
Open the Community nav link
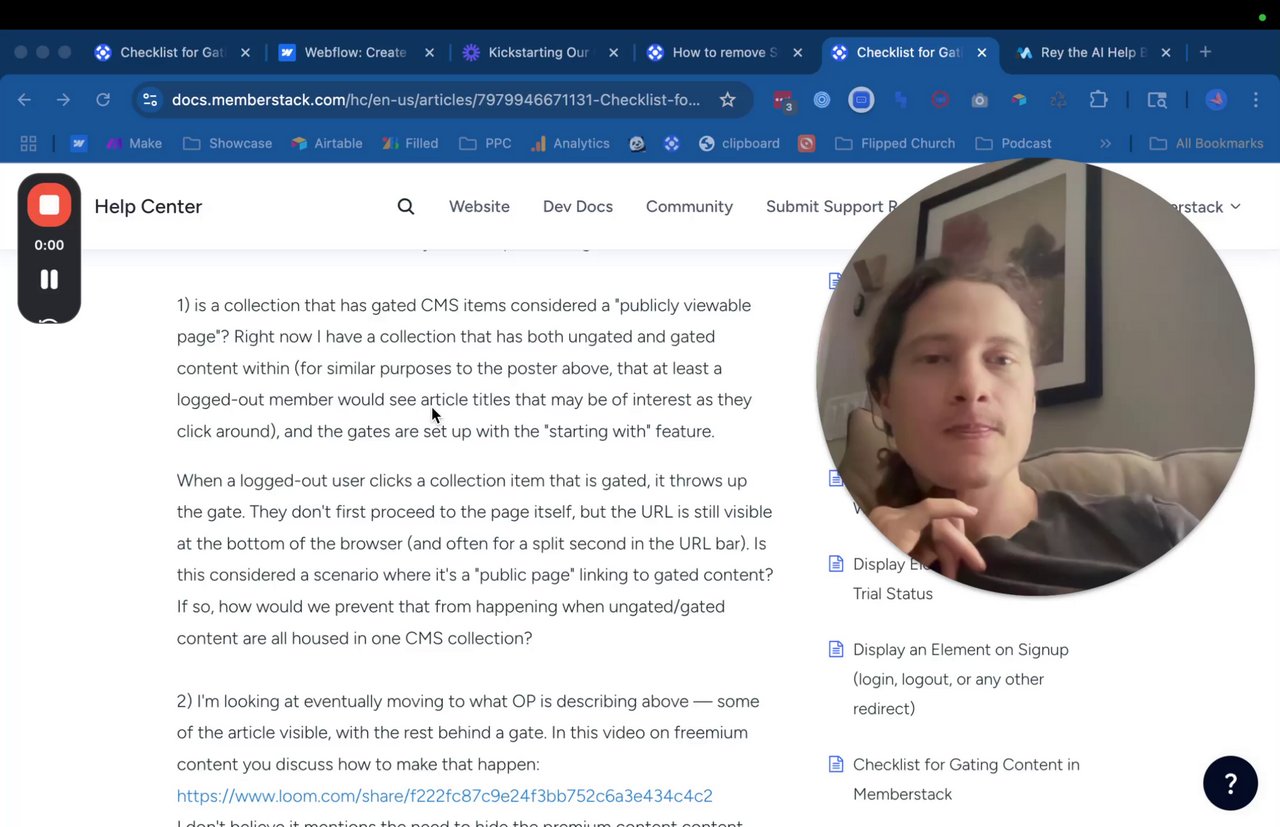click(689, 206)
